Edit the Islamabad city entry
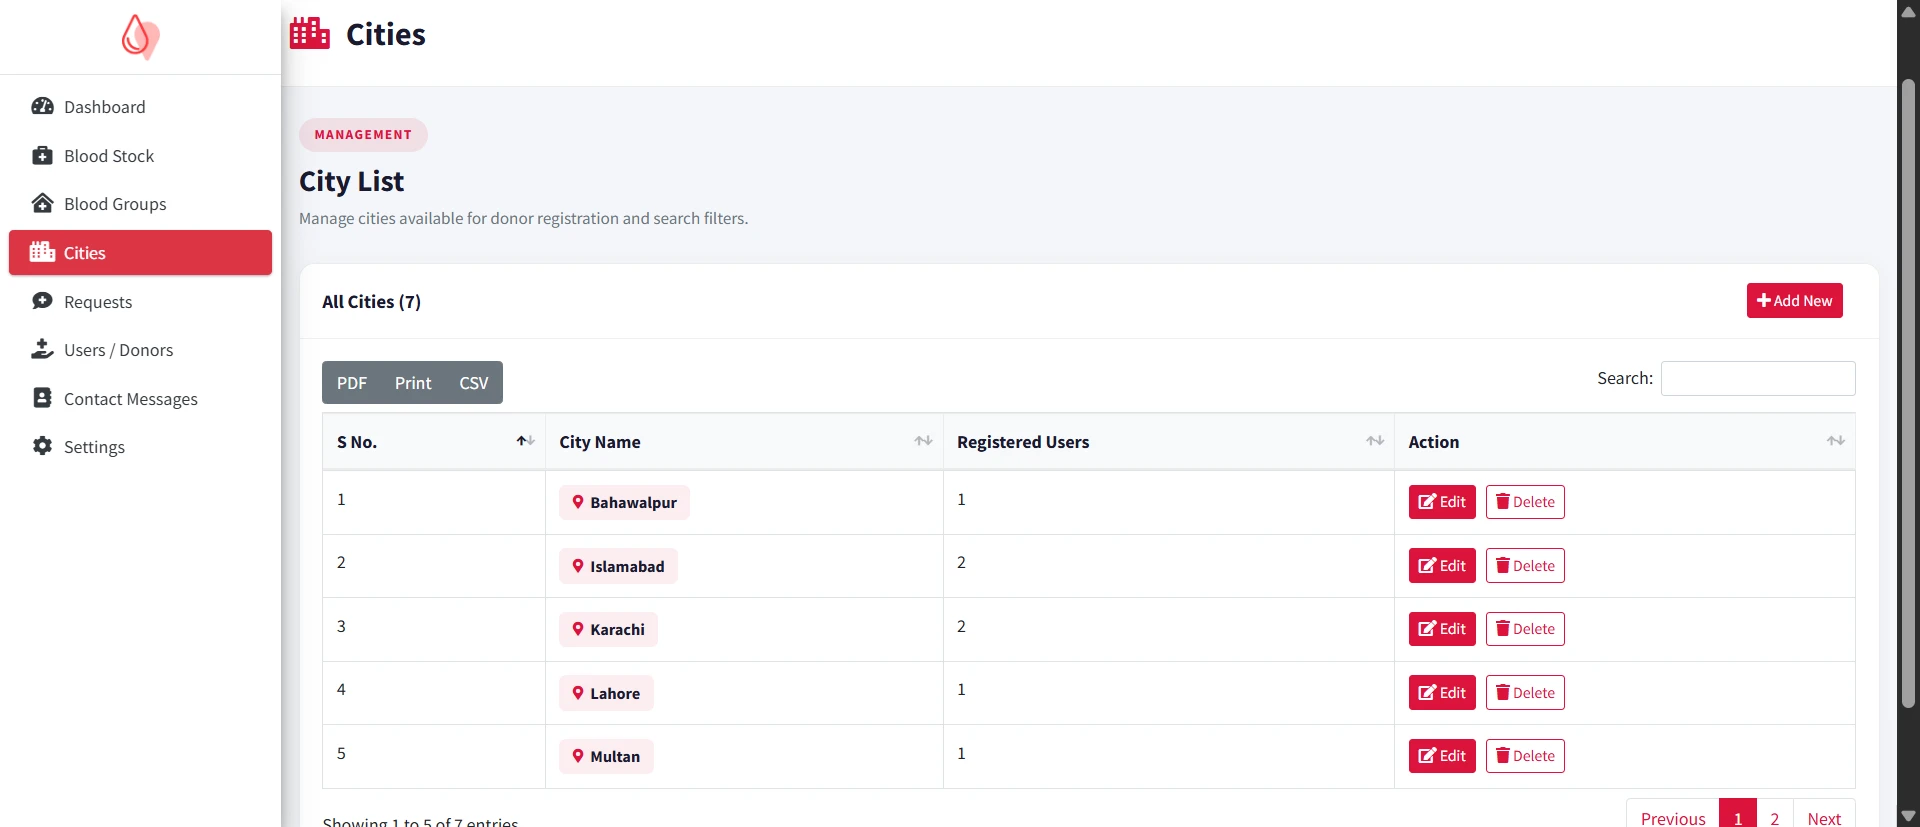The width and height of the screenshot is (1920, 827). coord(1442,566)
